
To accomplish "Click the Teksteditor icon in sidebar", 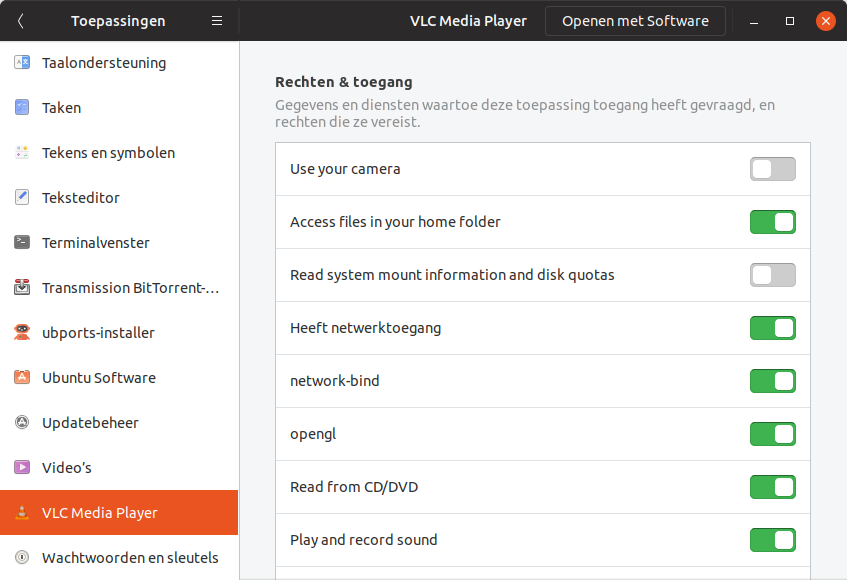I will coord(22,198).
